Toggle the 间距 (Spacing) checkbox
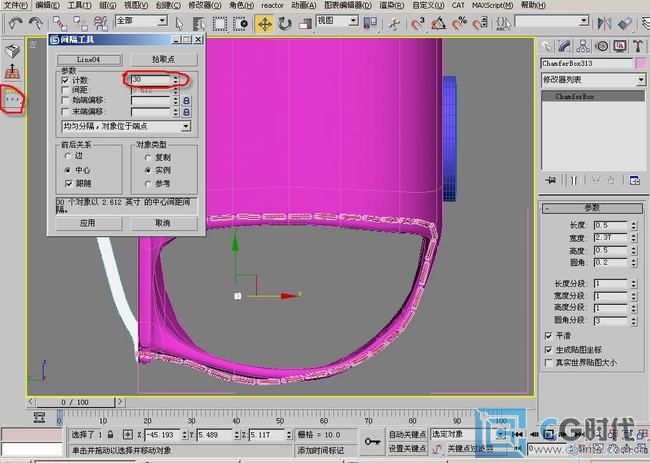This screenshot has width=650, height=463. [65, 90]
